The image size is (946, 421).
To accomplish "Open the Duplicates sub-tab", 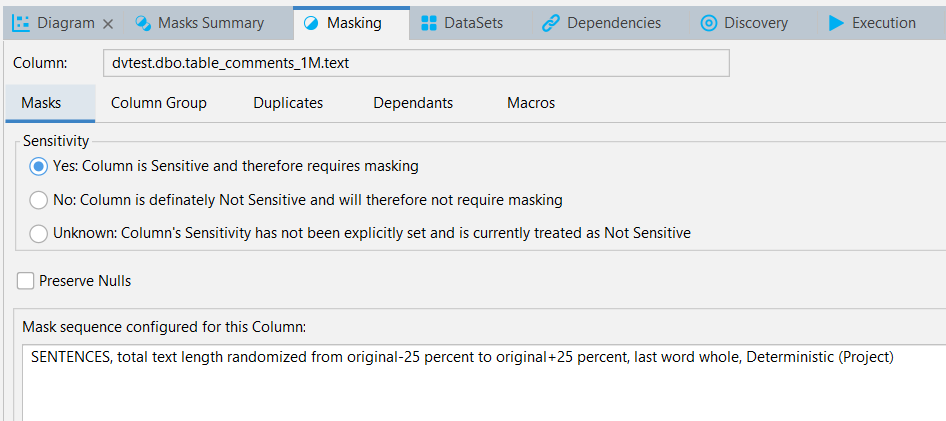I will [x=288, y=103].
